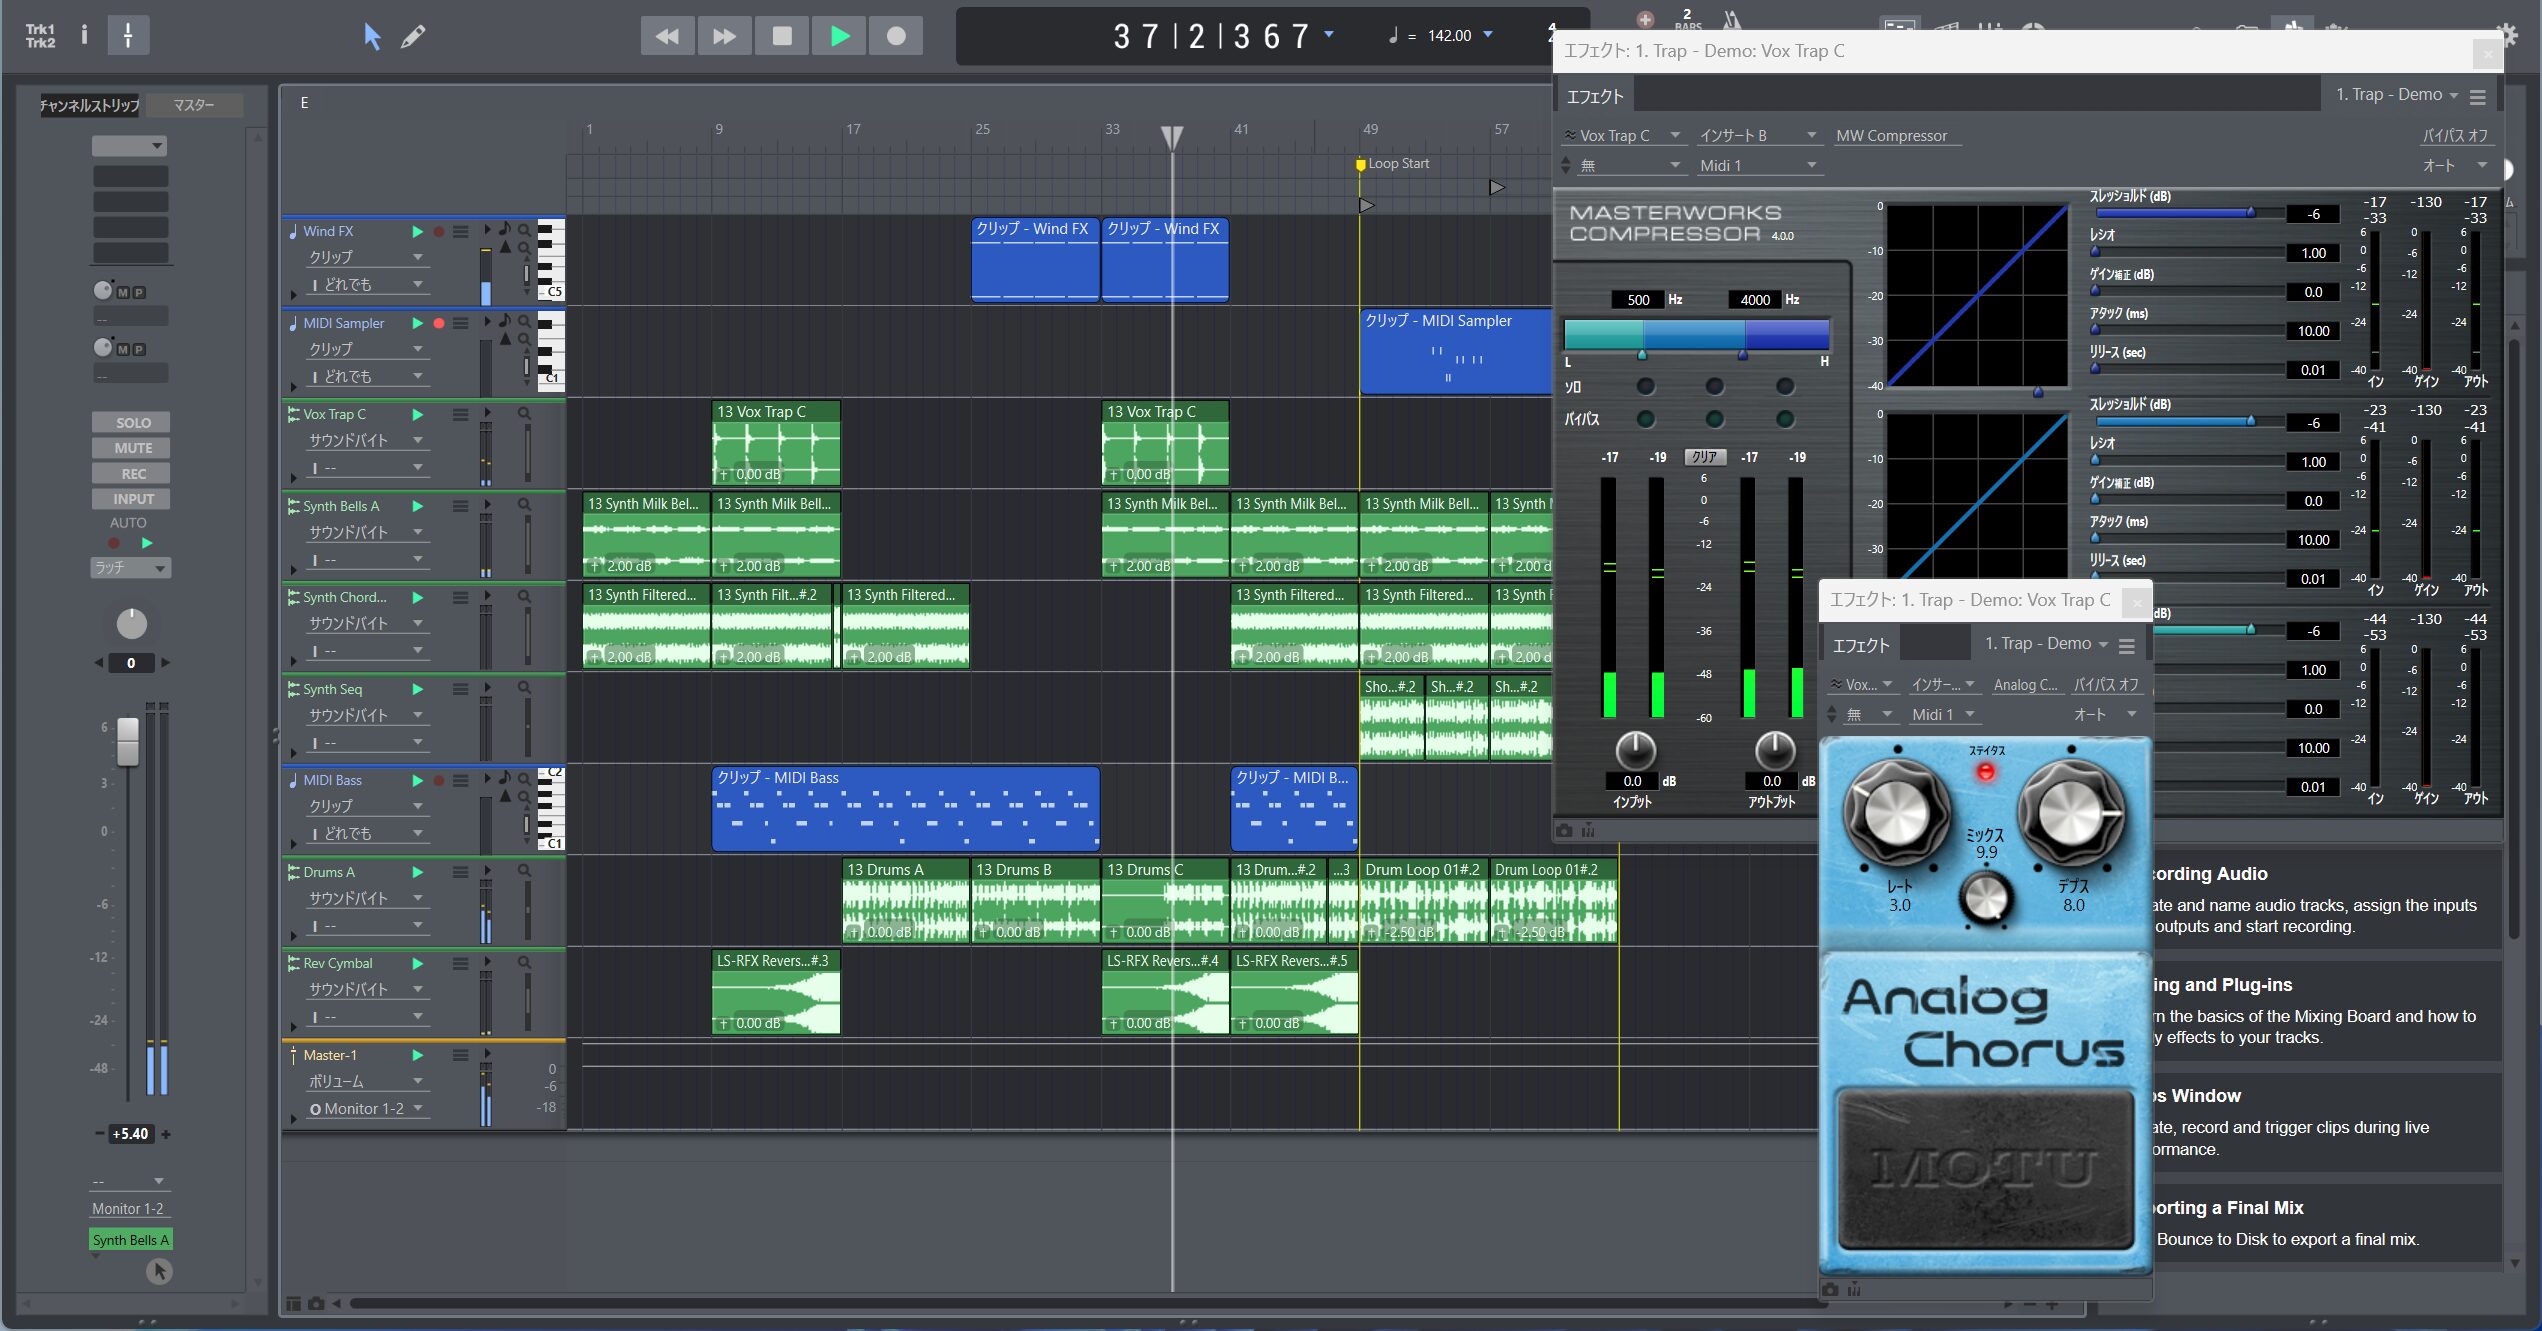Image resolution: width=2542 pixels, height=1331 pixels.
Task: Stop playback with the stop button
Action: tap(782, 37)
